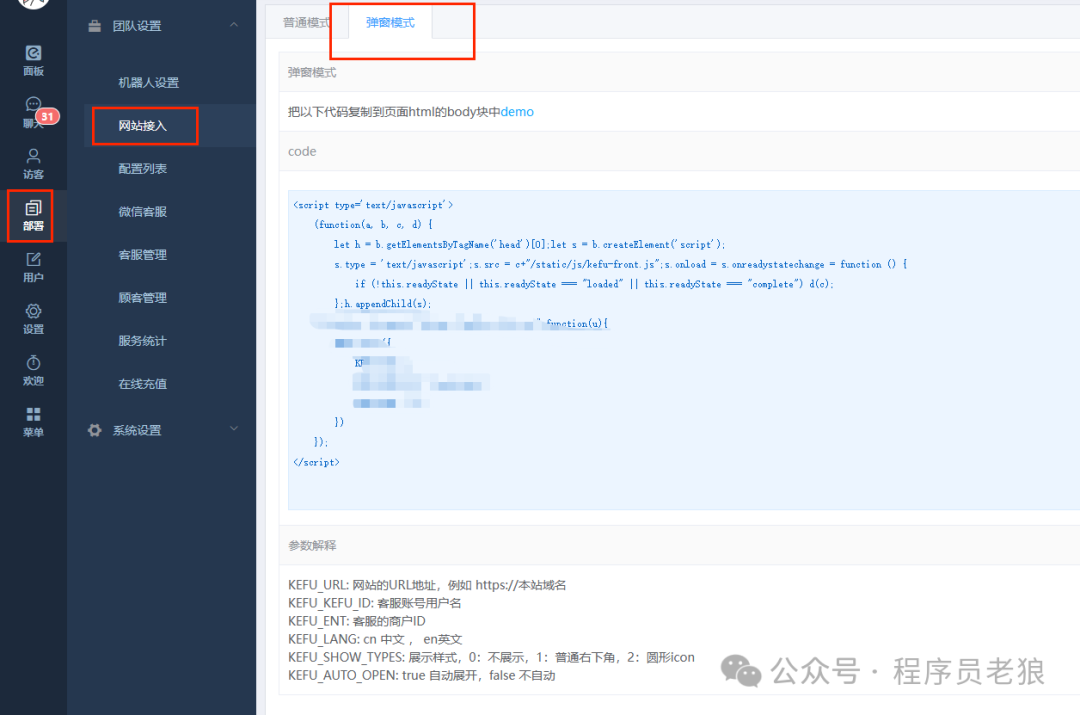Select 网站接入 menu item
Viewport: 1080px width, 715px height.
click(143, 126)
